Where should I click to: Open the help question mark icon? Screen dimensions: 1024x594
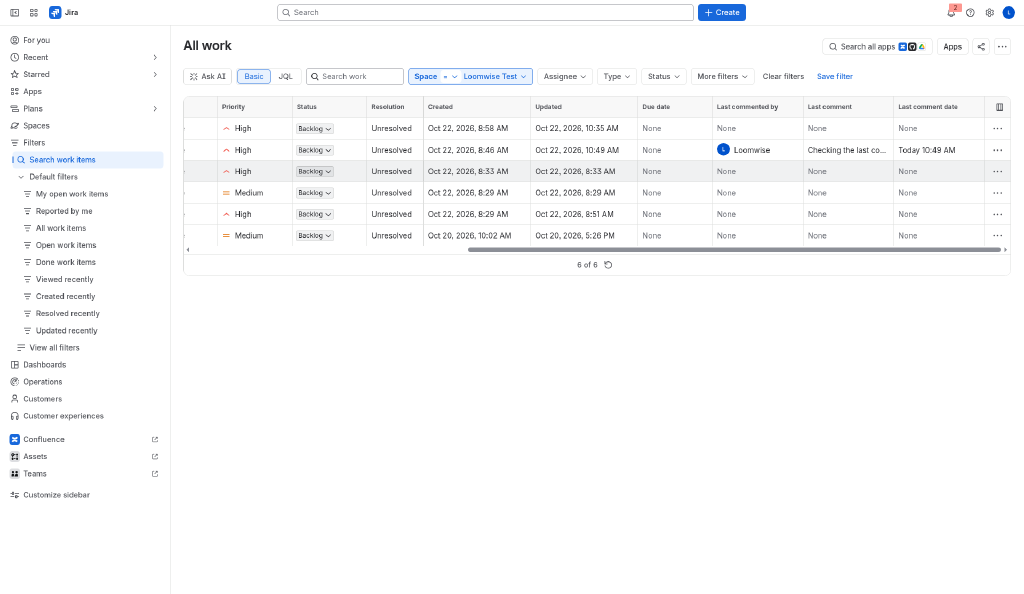[970, 12]
